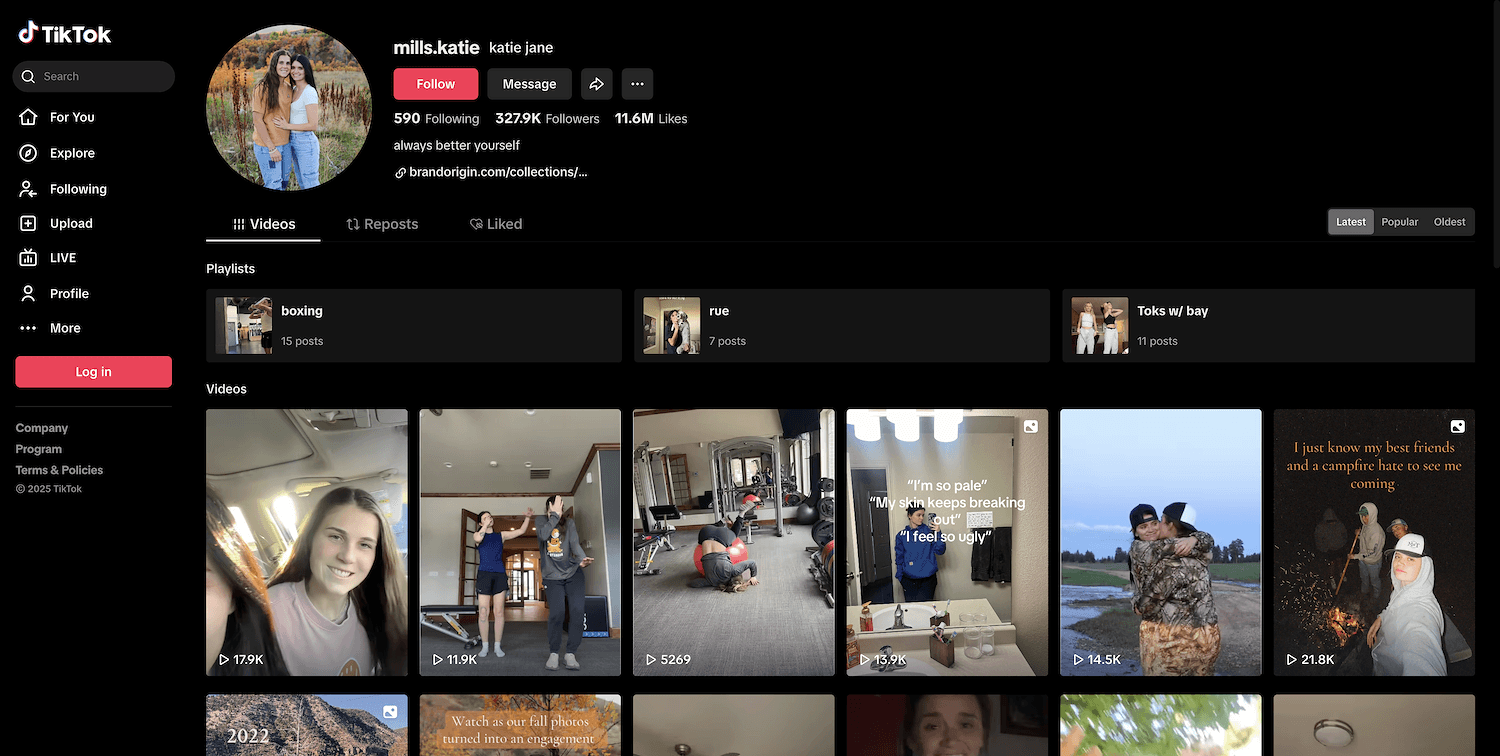Switch to the Reposts tab

[x=382, y=224]
